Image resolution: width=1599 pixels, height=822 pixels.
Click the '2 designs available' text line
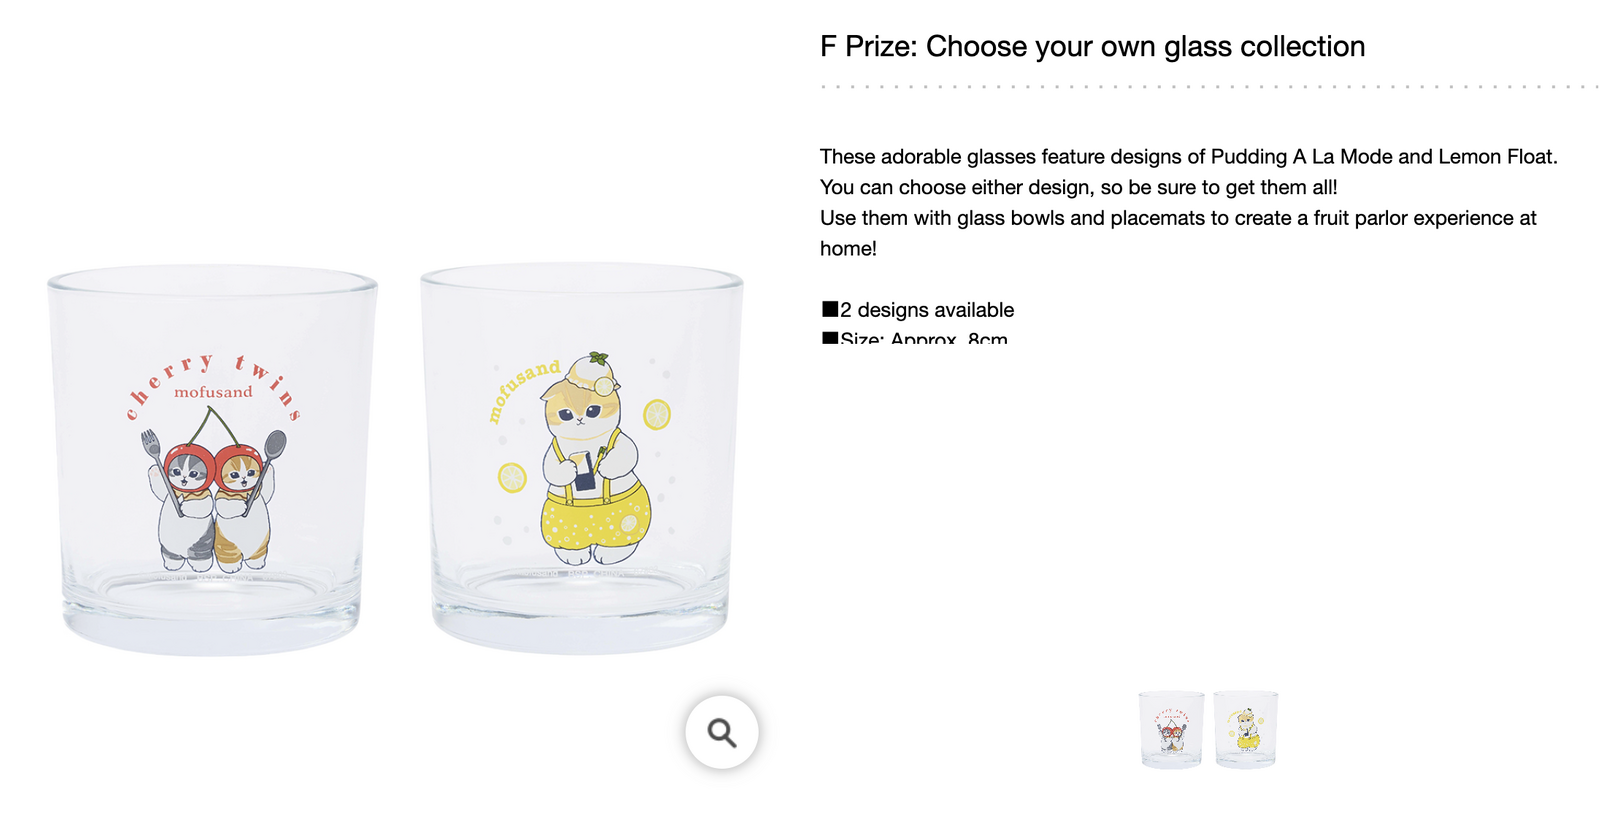tap(917, 310)
